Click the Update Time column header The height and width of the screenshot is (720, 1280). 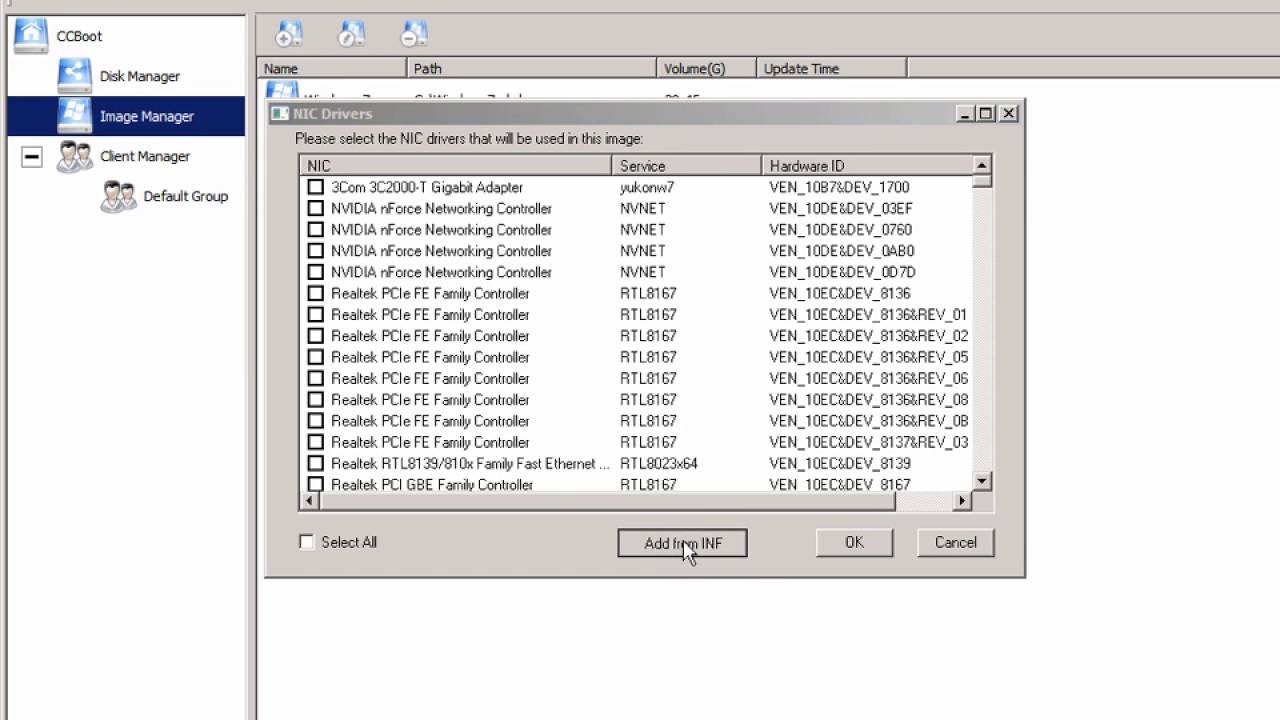(831, 69)
